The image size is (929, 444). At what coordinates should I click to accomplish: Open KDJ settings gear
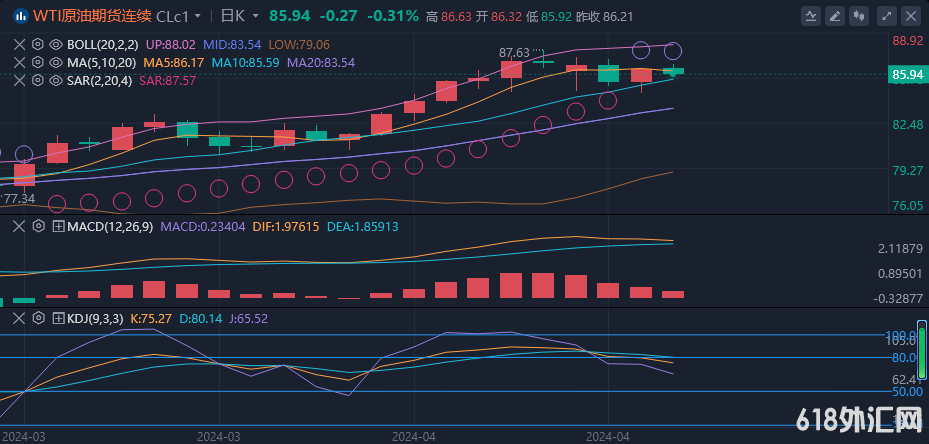(38, 319)
